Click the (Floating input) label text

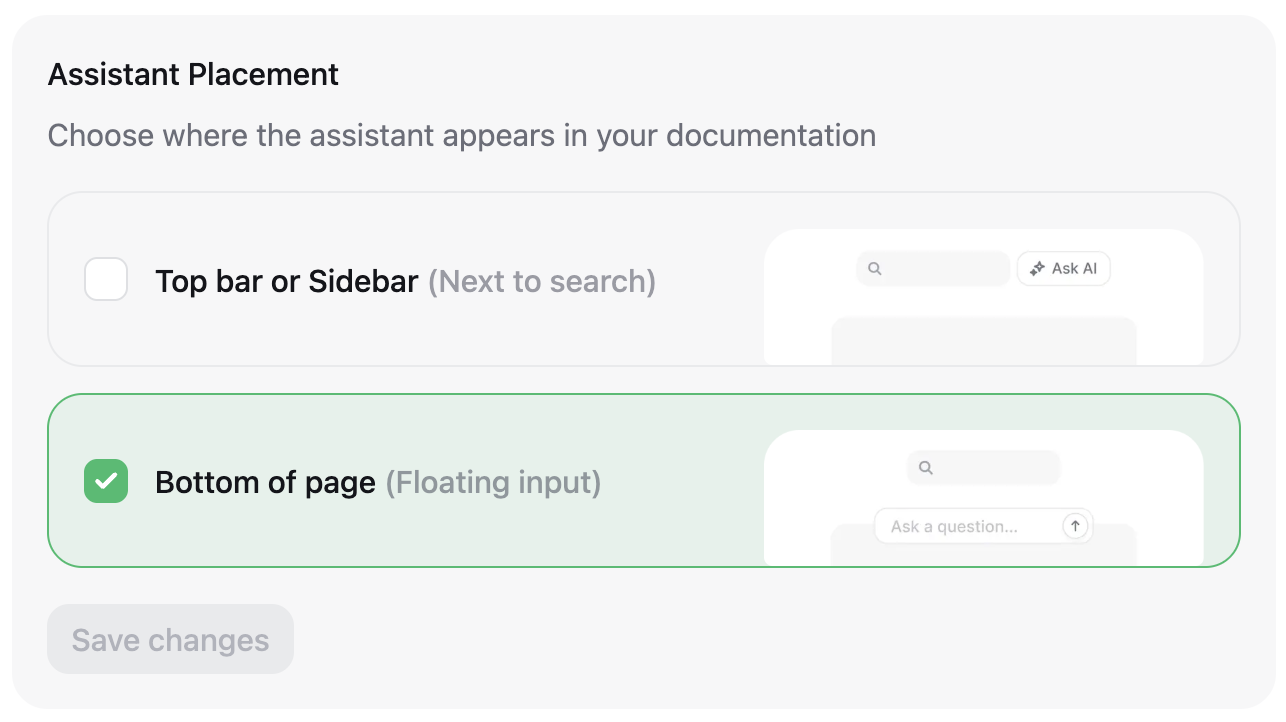coord(492,482)
